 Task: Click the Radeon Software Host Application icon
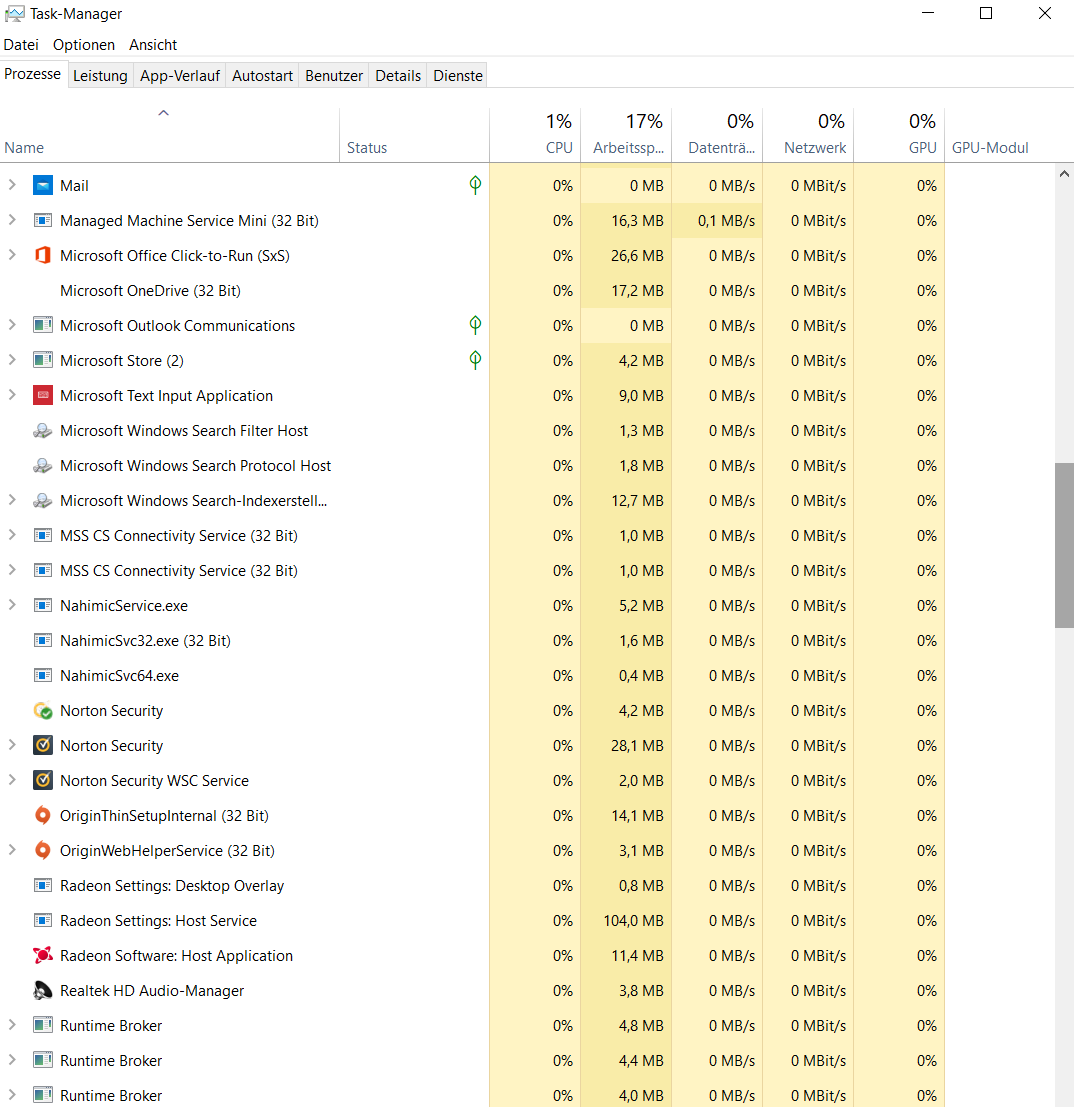pos(43,956)
